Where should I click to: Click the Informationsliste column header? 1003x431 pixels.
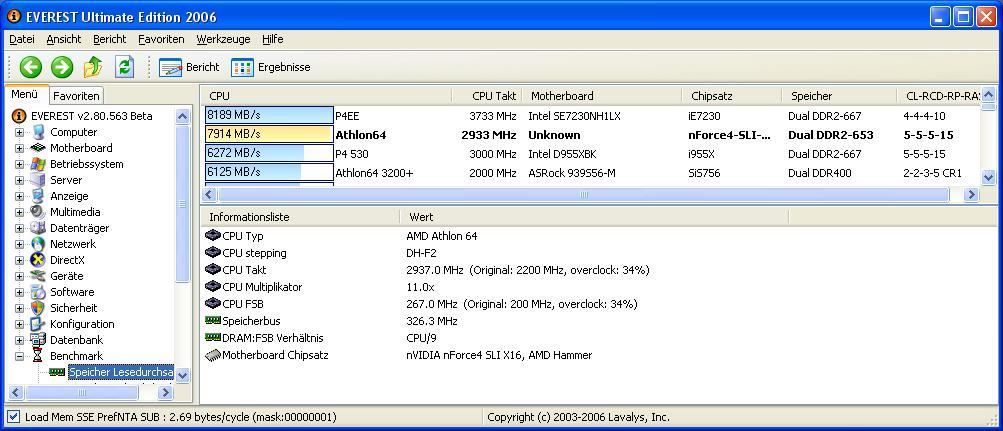300,217
